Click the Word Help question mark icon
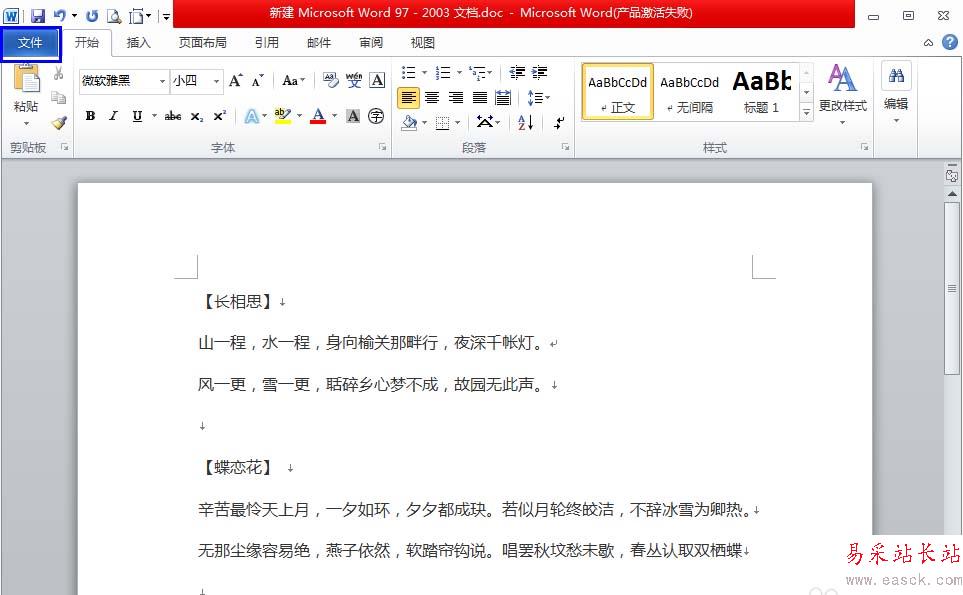The height and width of the screenshot is (595, 963). pos(949,42)
